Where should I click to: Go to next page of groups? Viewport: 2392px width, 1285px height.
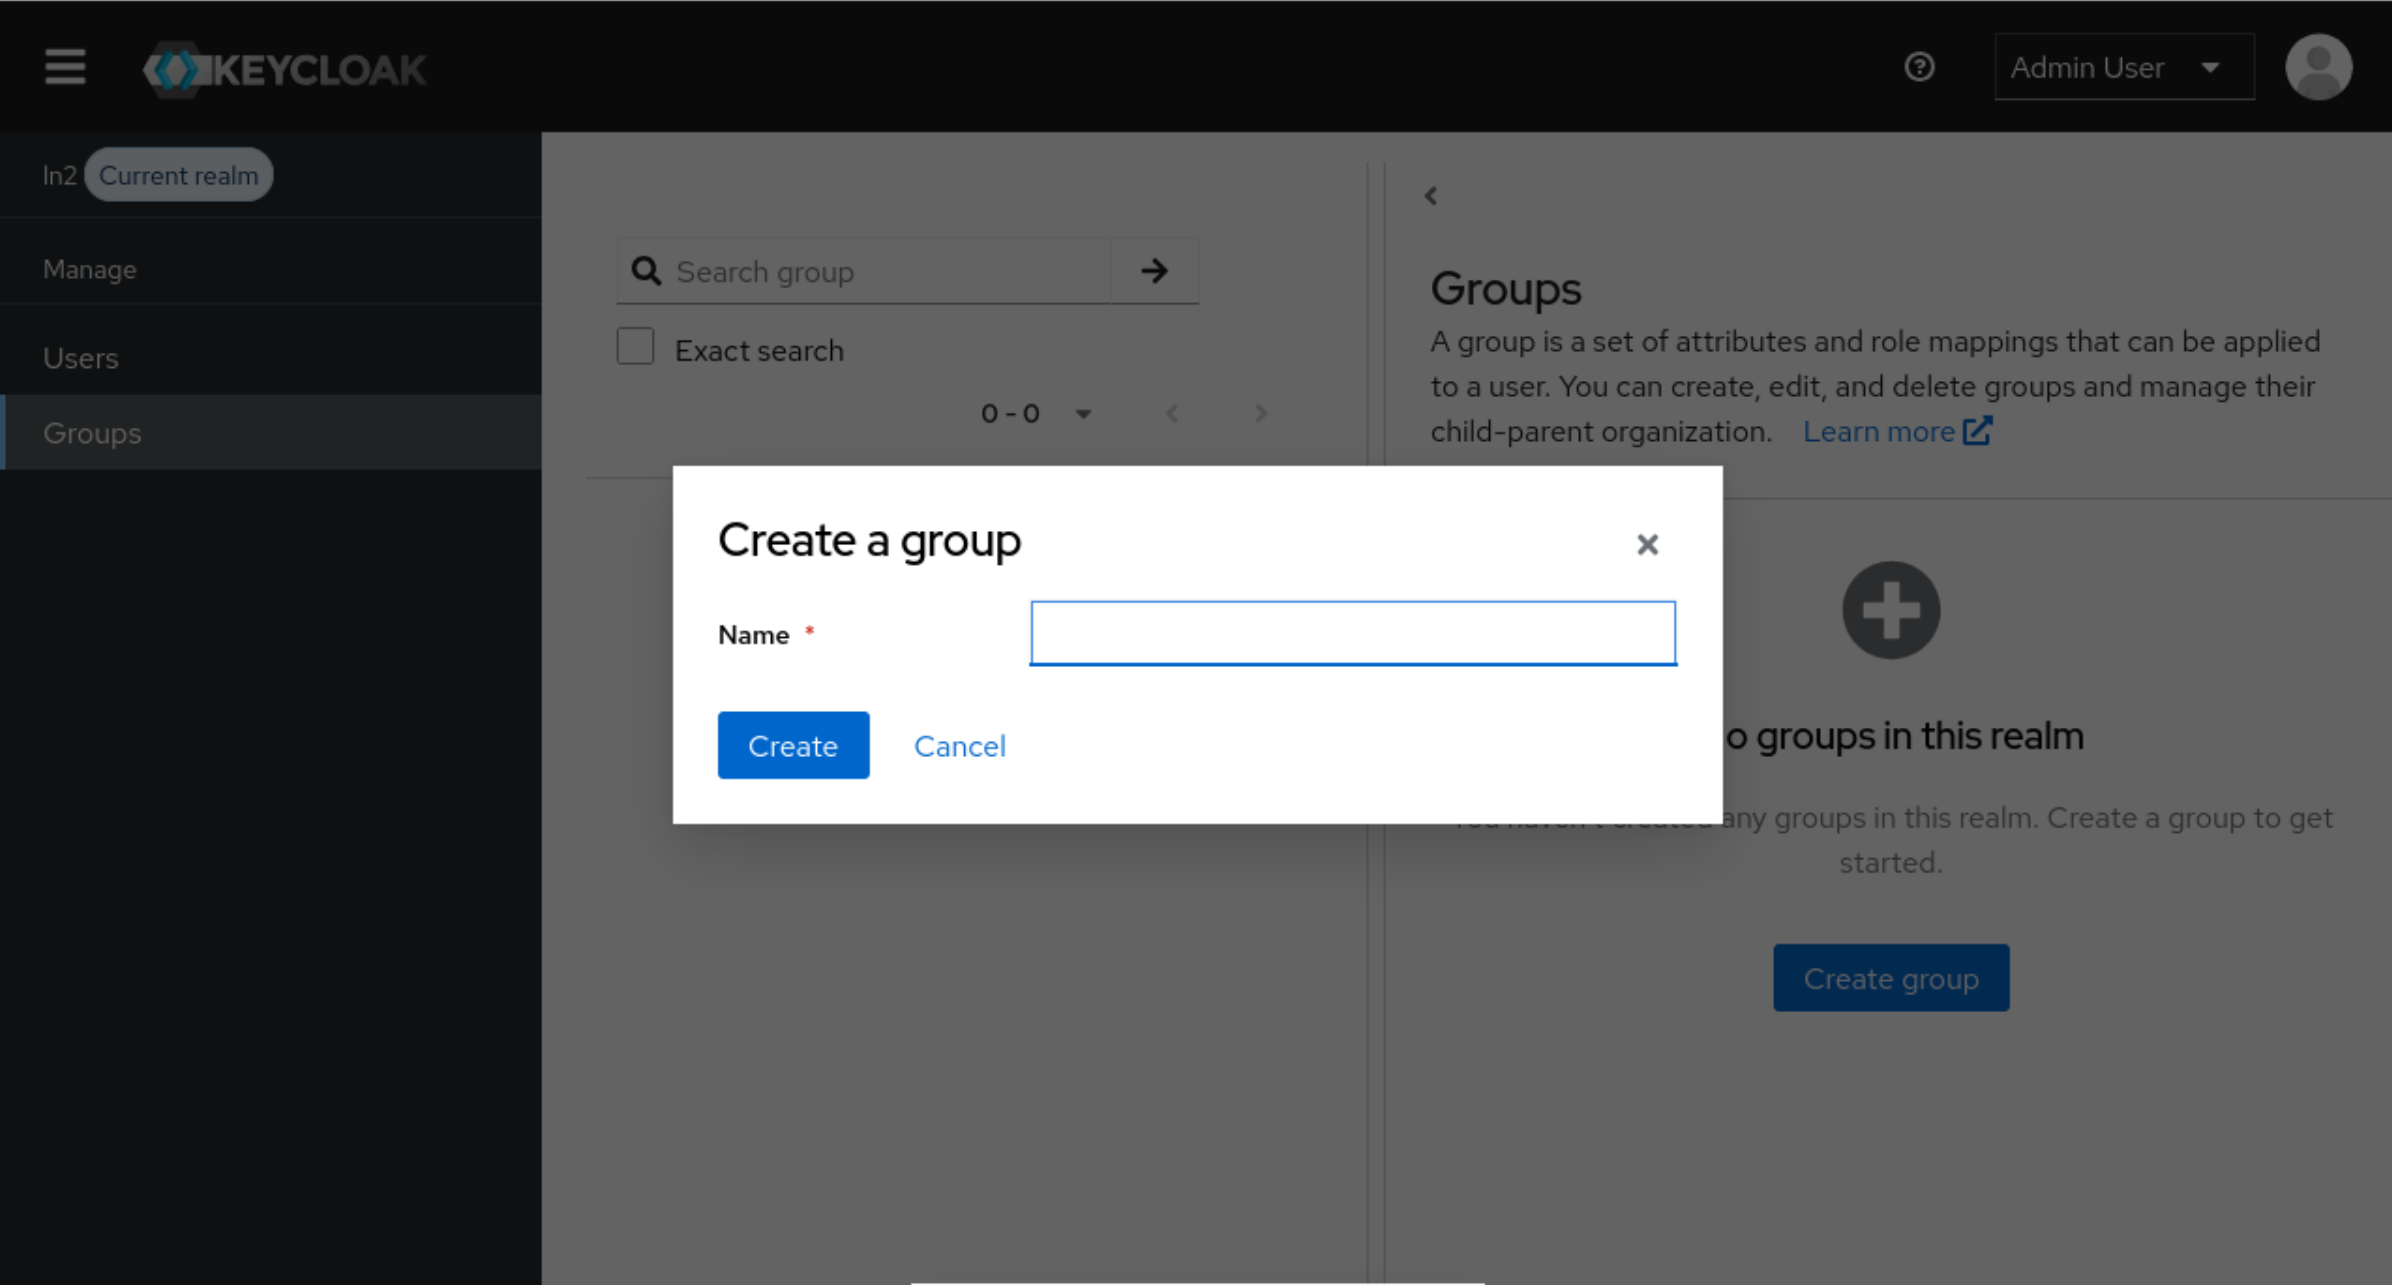(1260, 413)
